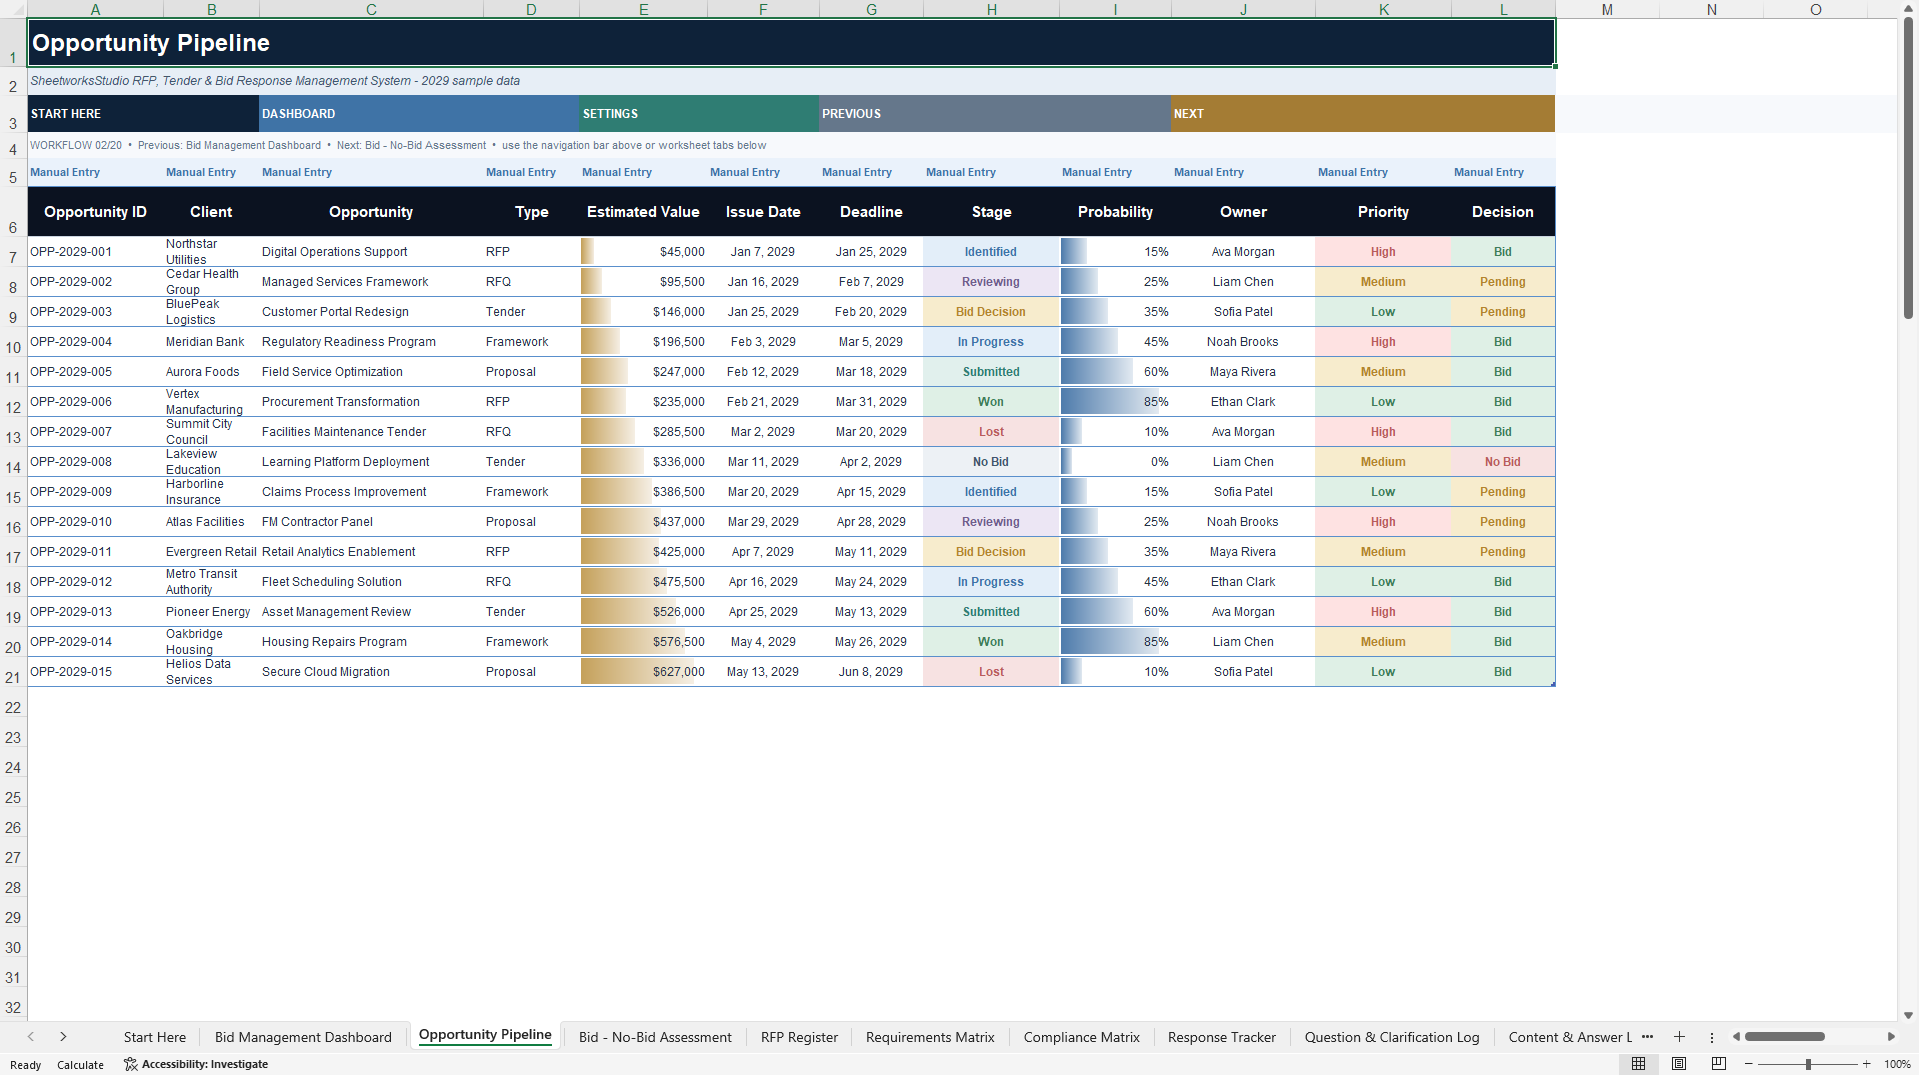Select the No Bid decision cell

tap(1502, 462)
